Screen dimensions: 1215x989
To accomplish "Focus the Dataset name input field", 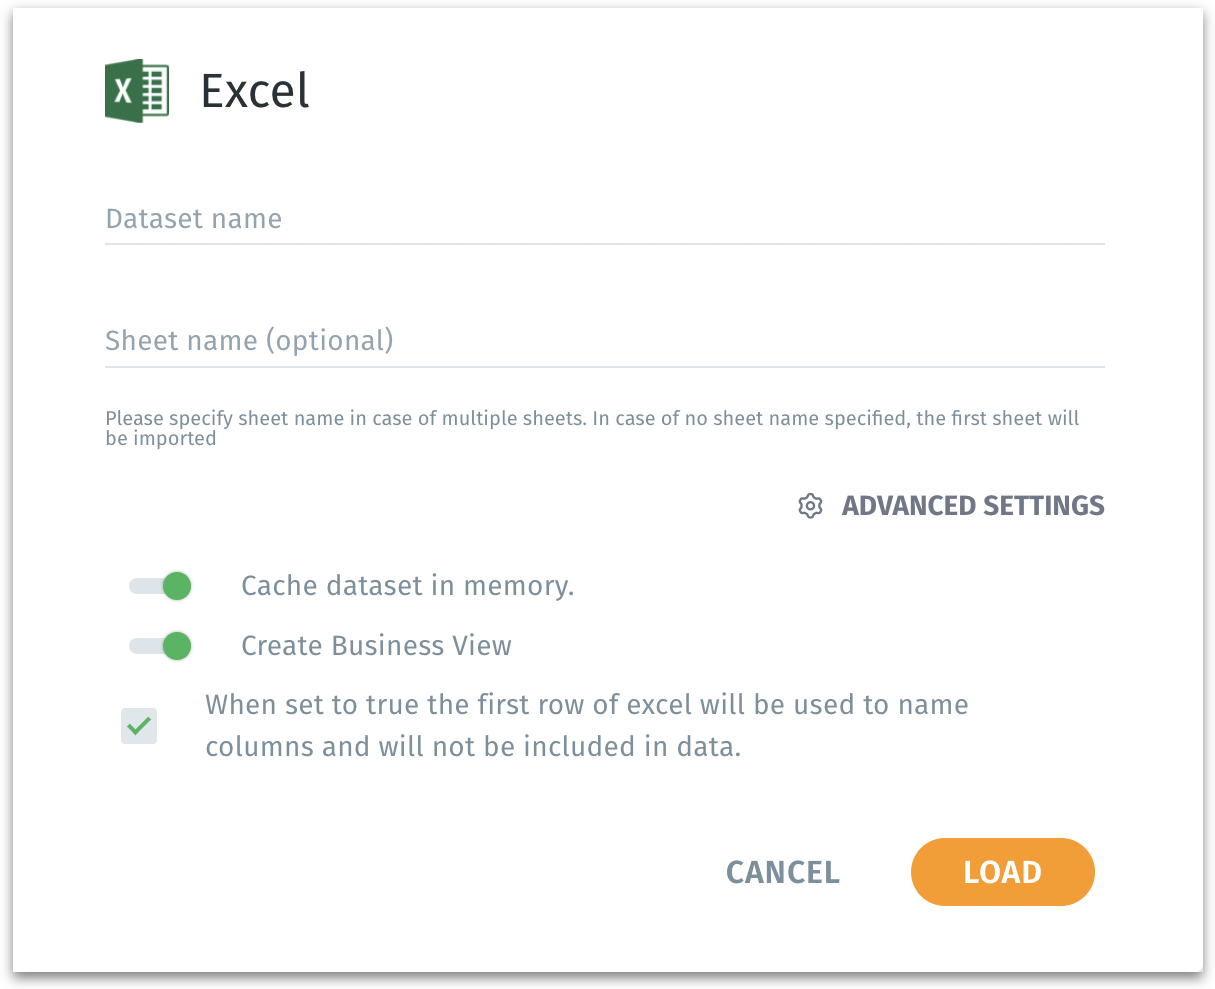I will tap(604, 220).
